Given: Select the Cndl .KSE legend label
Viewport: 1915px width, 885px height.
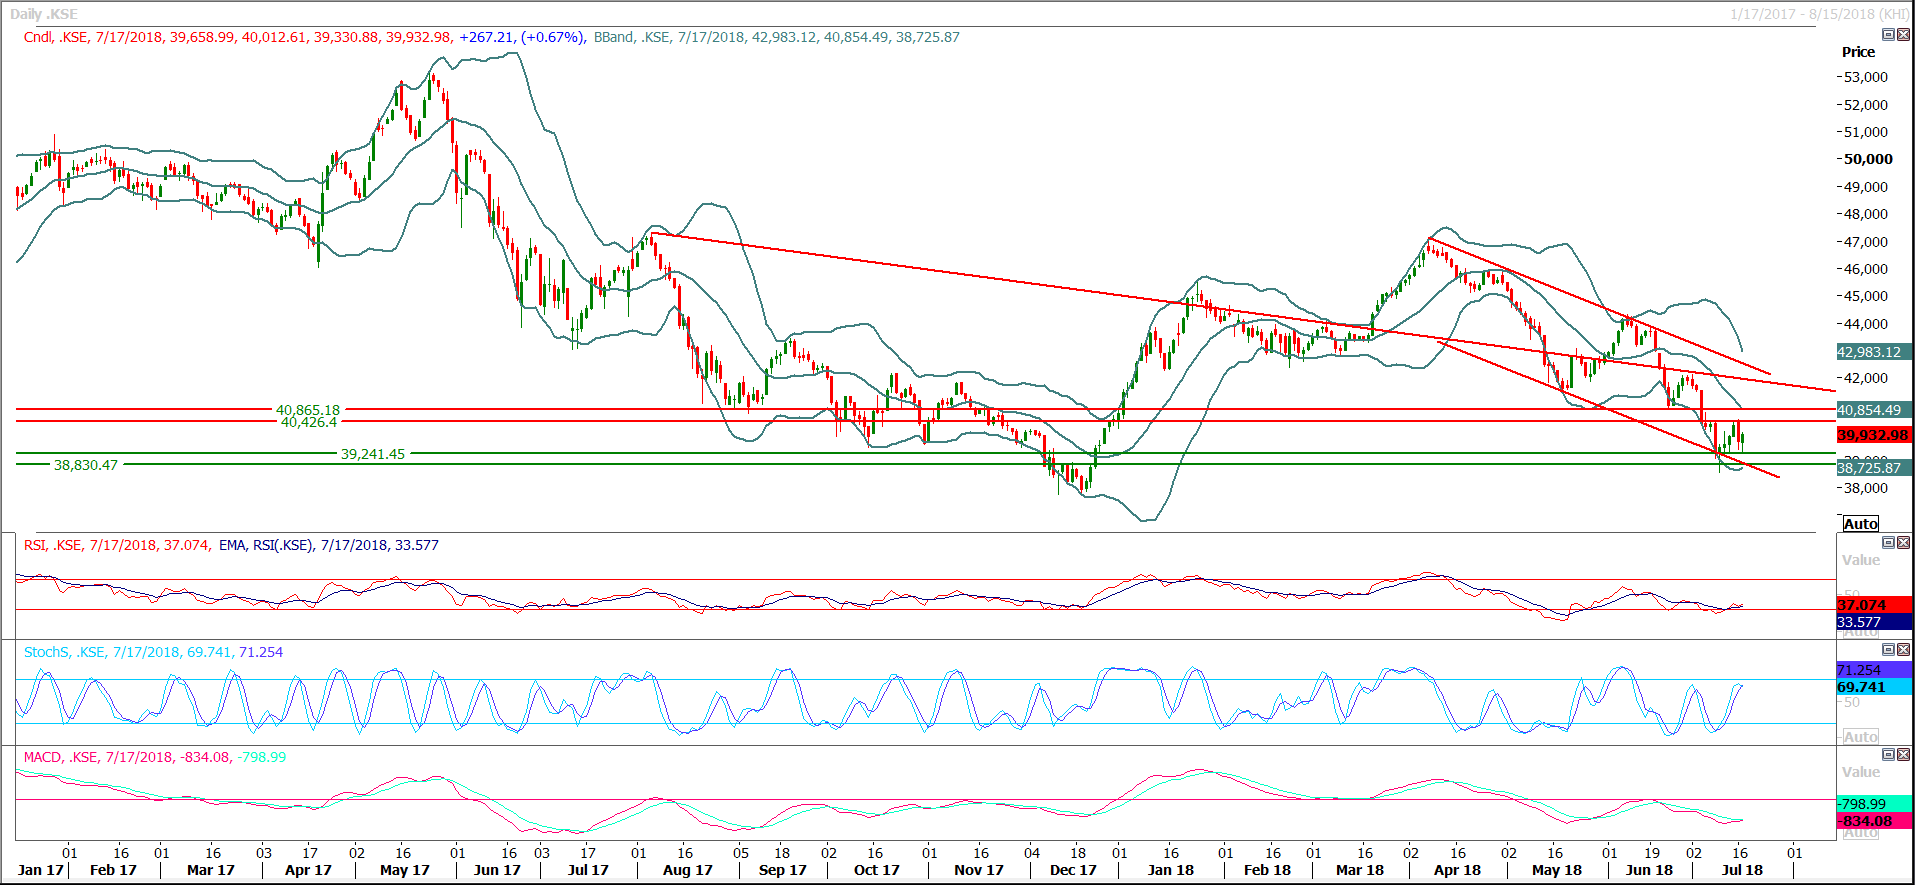Looking at the screenshot, I should [x=56, y=37].
